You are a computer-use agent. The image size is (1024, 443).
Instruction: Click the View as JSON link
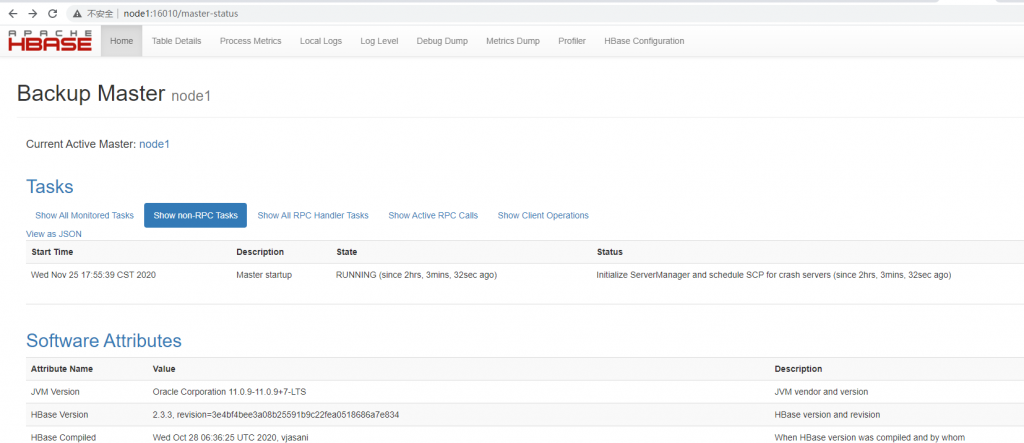click(x=54, y=234)
